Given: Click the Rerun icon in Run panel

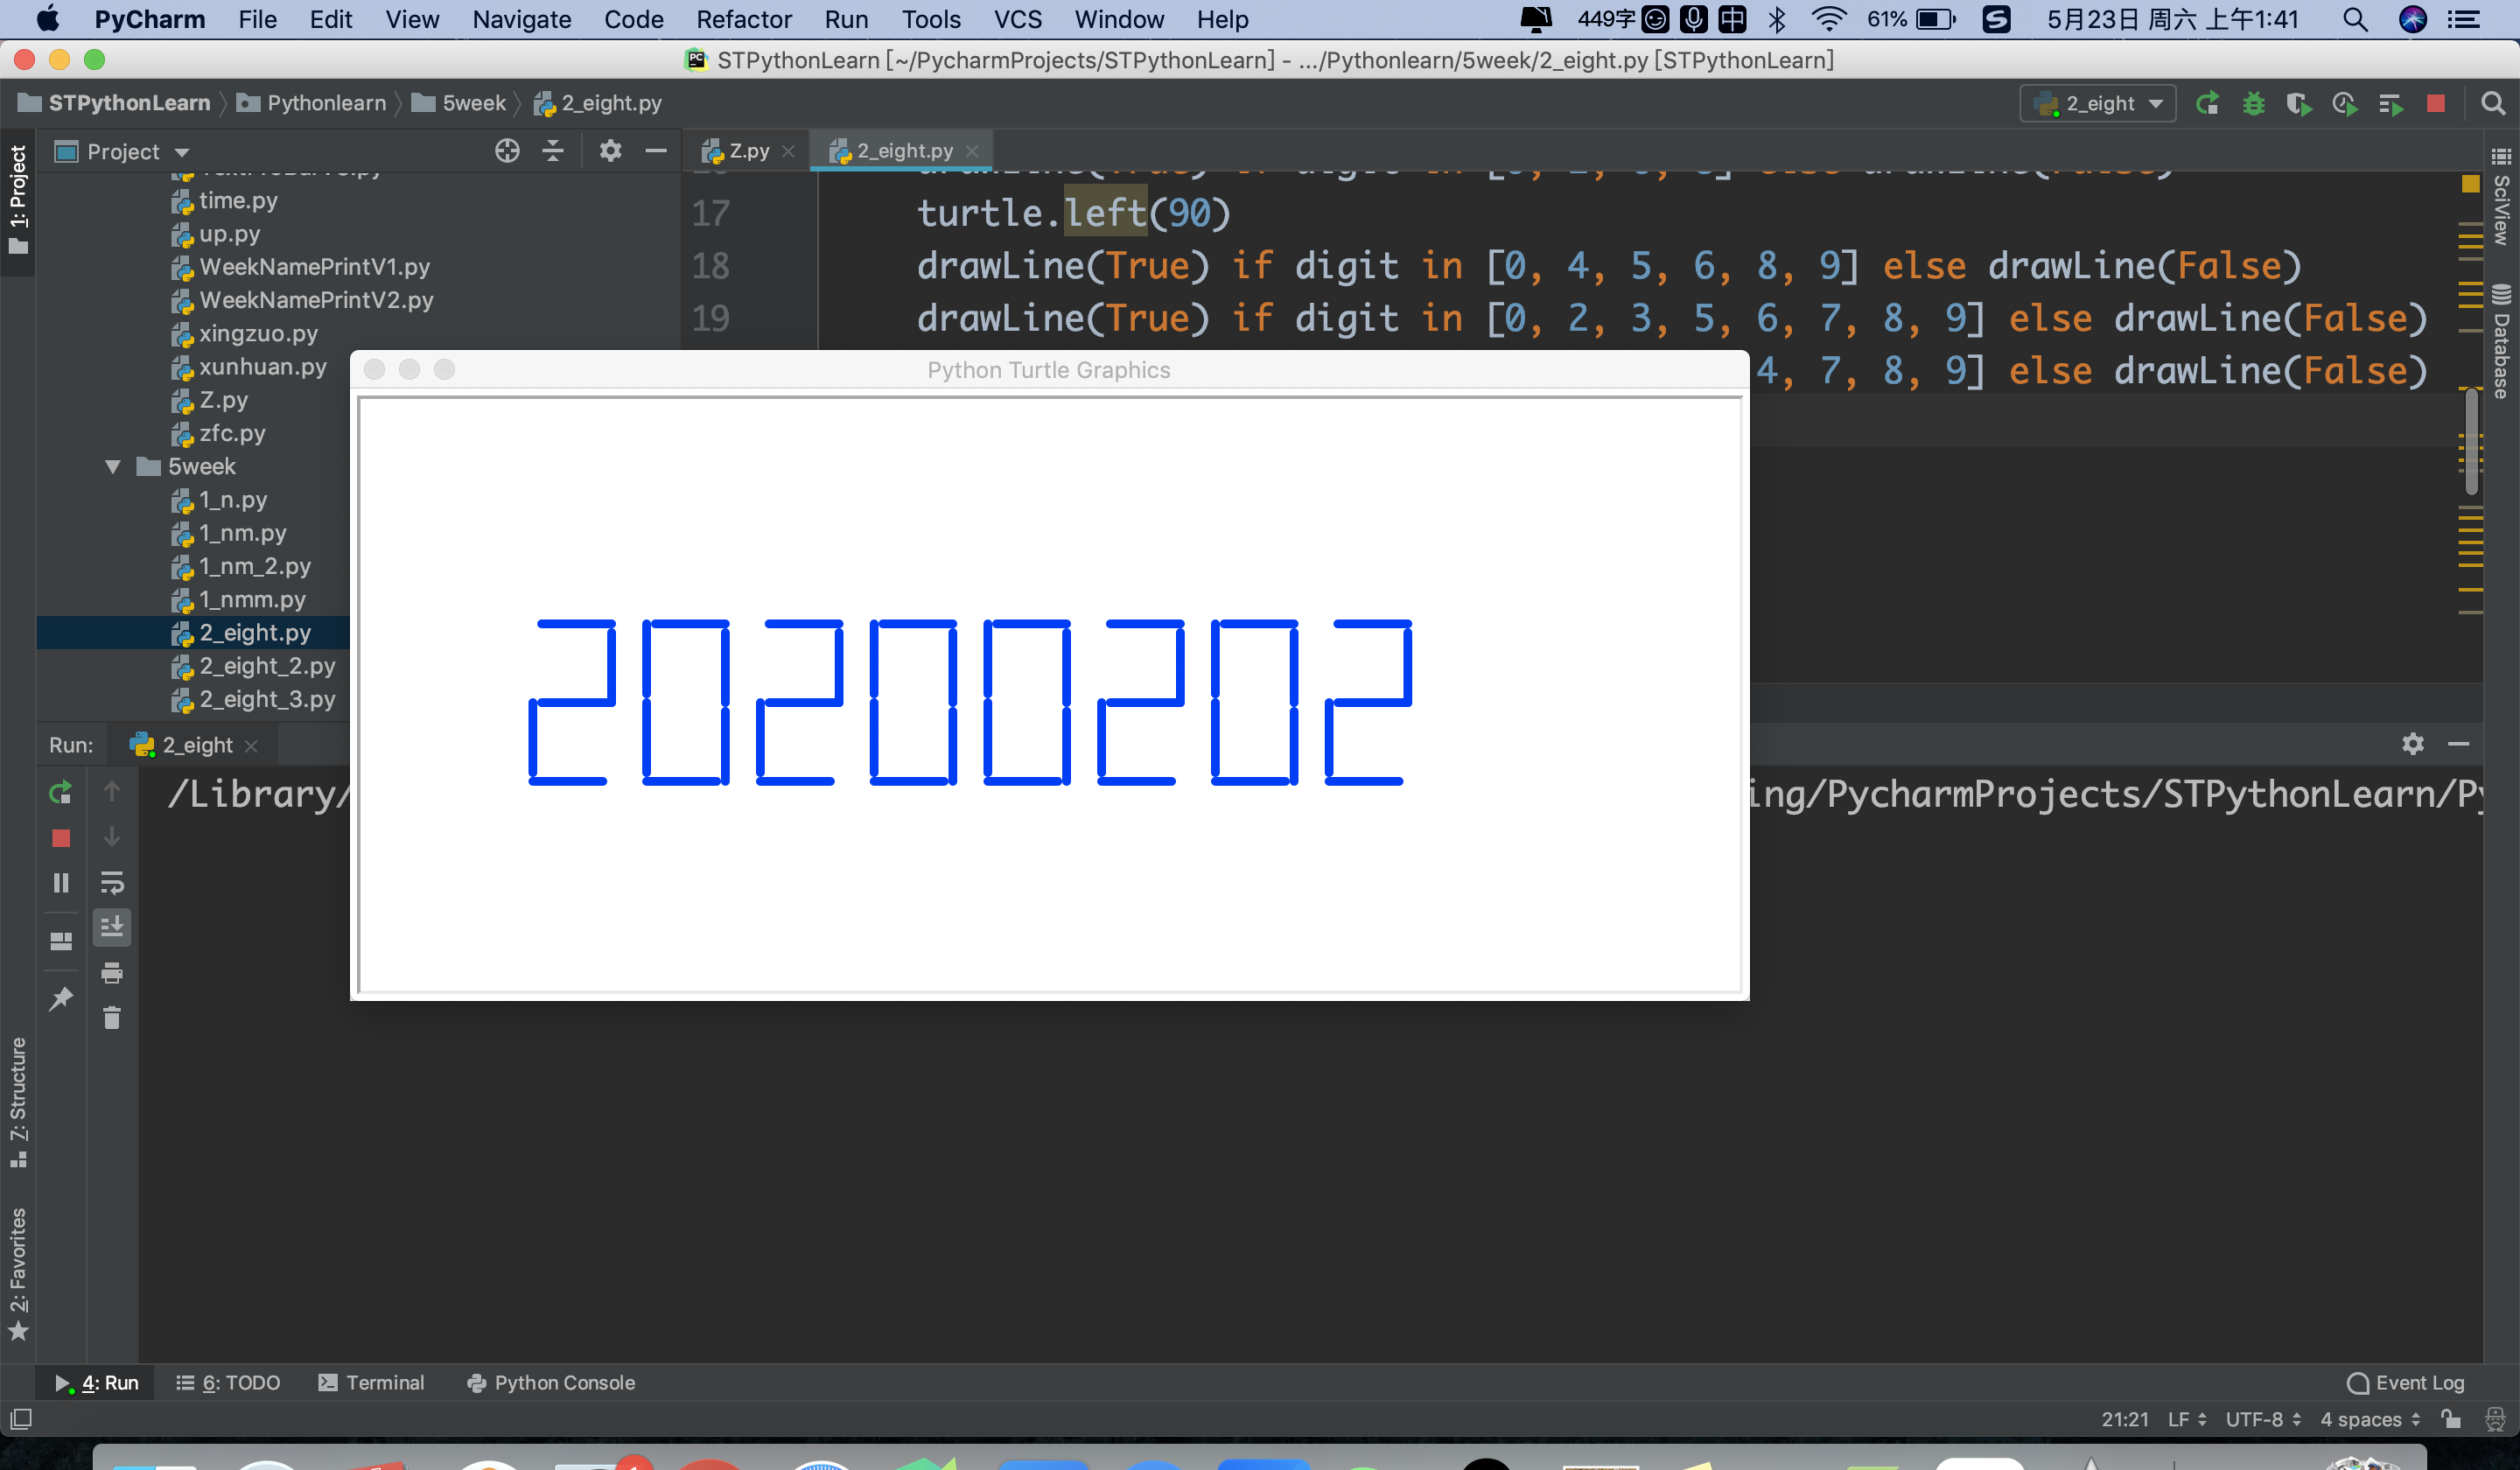Looking at the screenshot, I should pyautogui.click(x=61, y=793).
